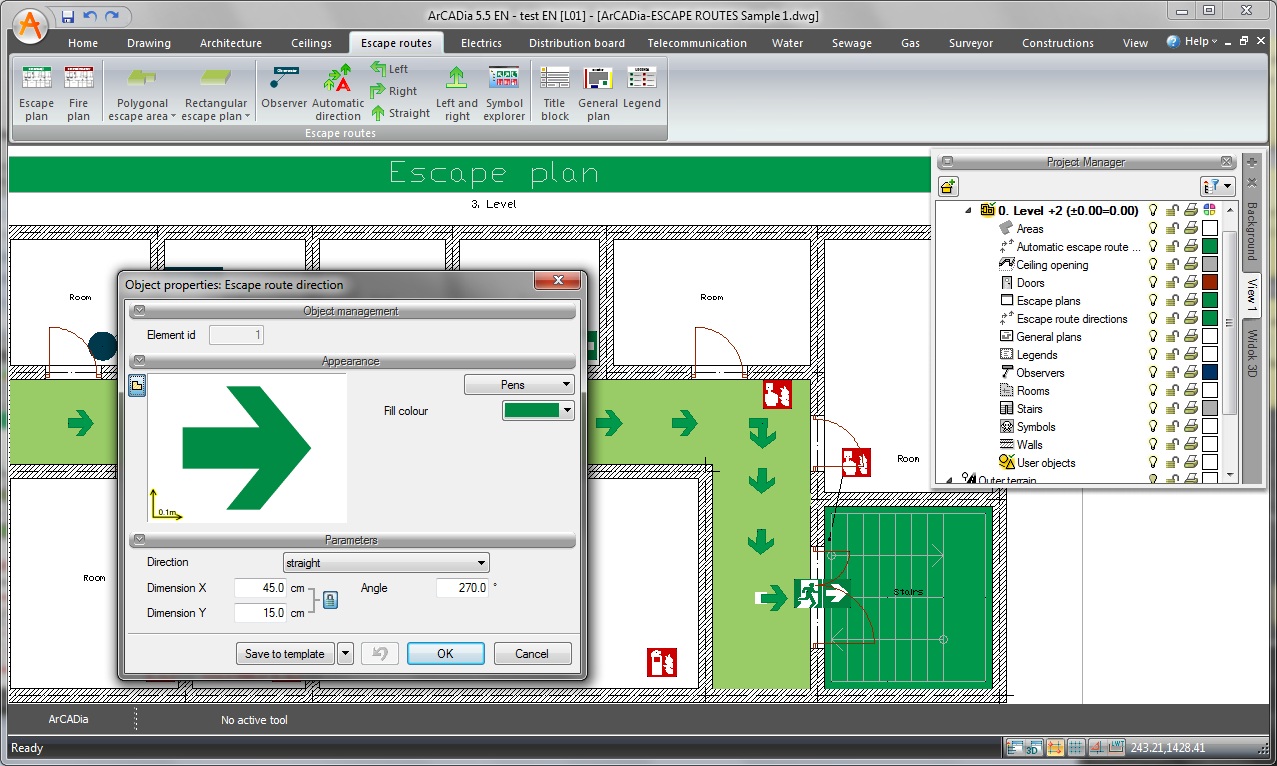Click the green Fill colour swatch
1277x766 pixels.
[x=532, y=410]
